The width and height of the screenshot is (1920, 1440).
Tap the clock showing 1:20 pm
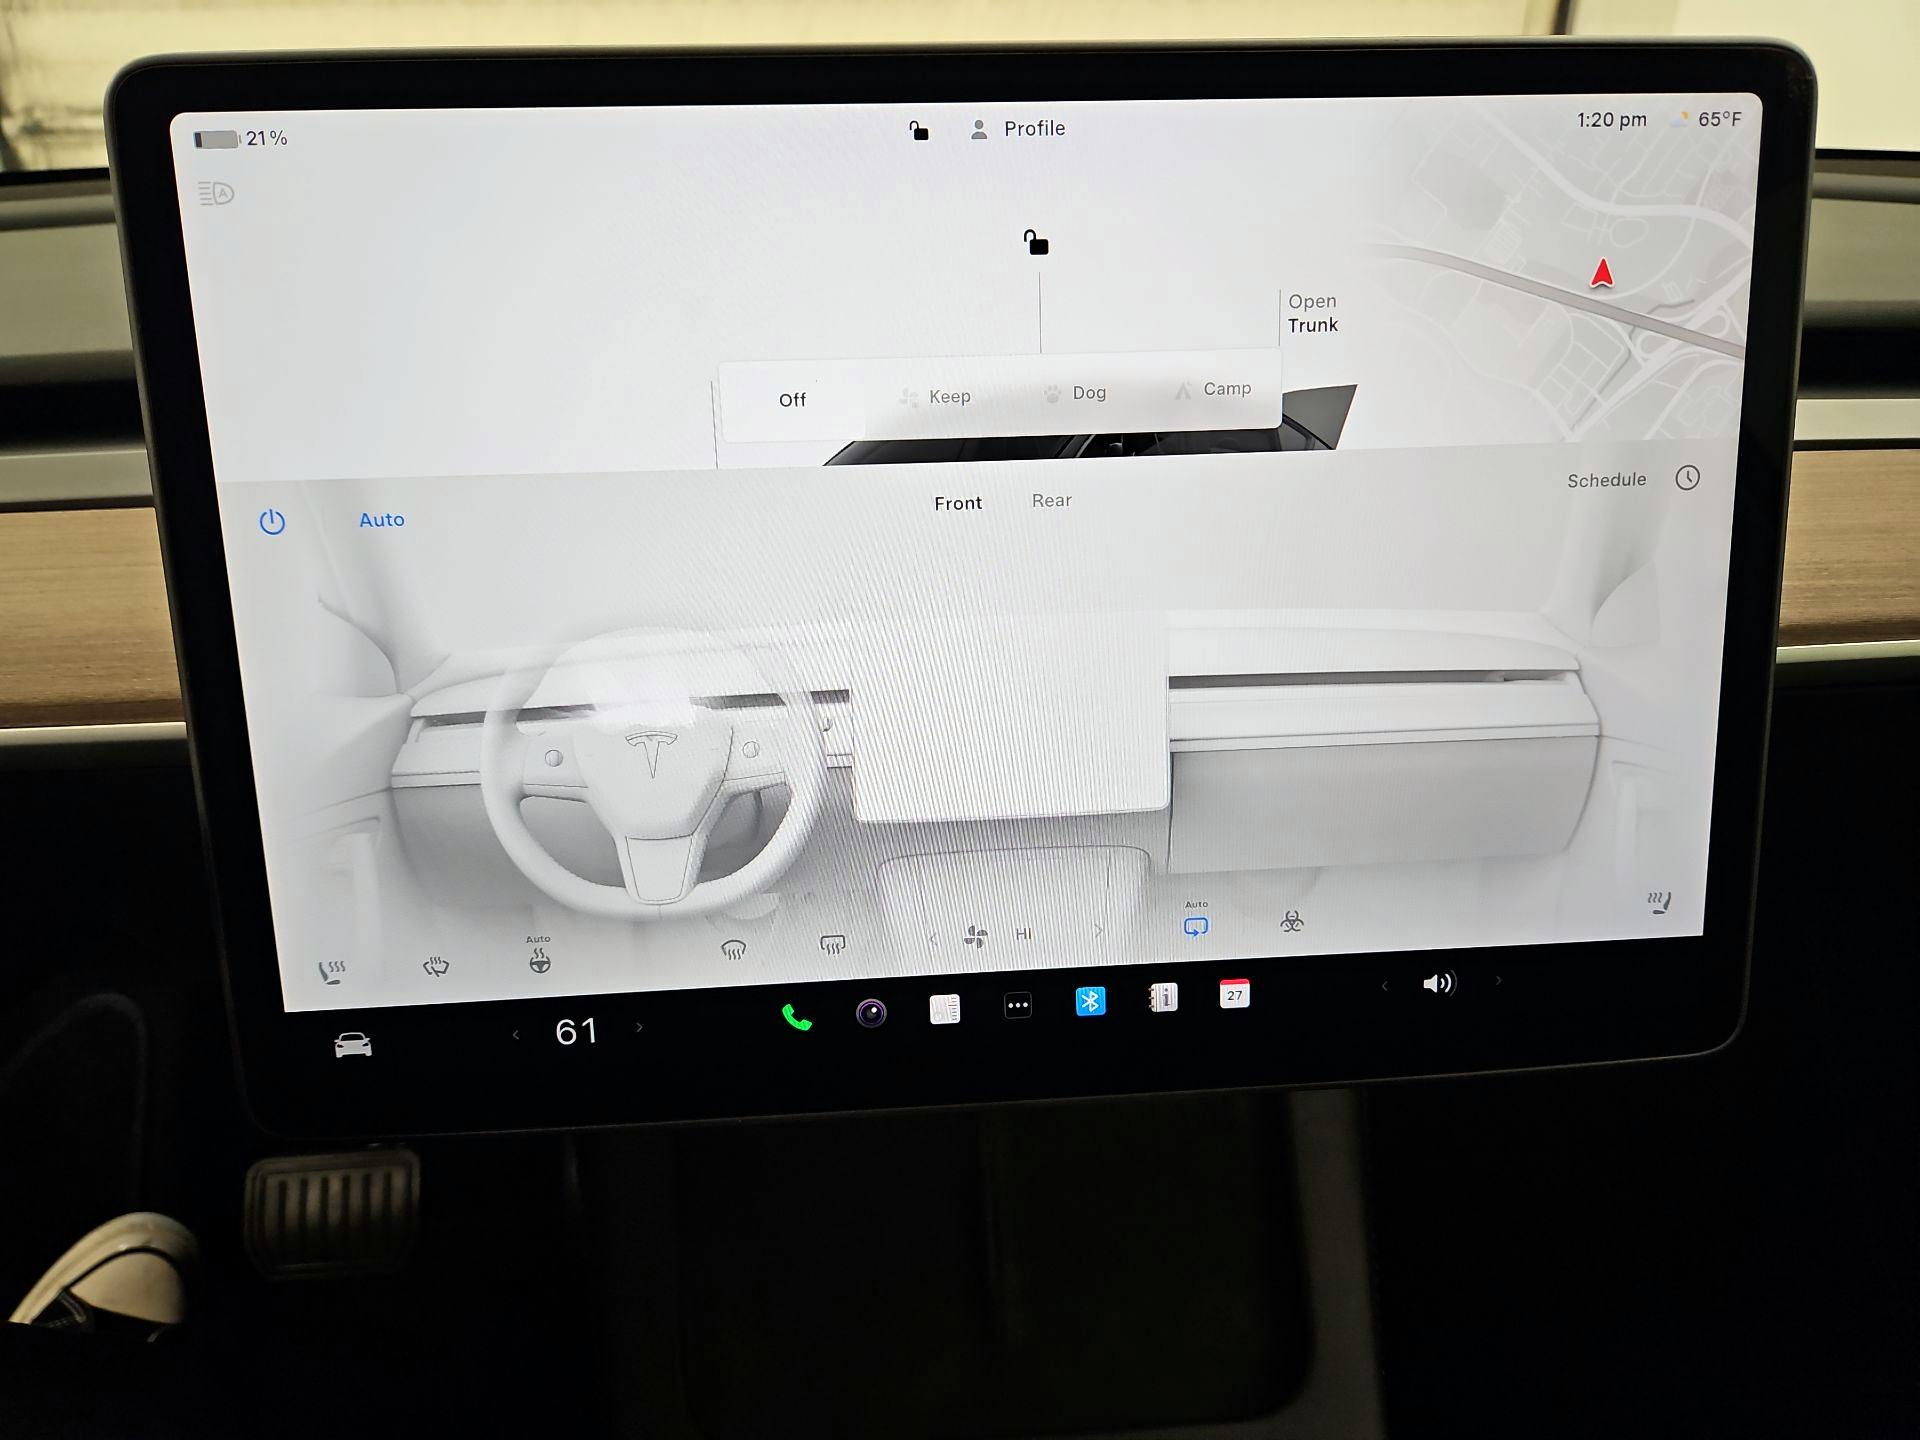pos(1611,120)
